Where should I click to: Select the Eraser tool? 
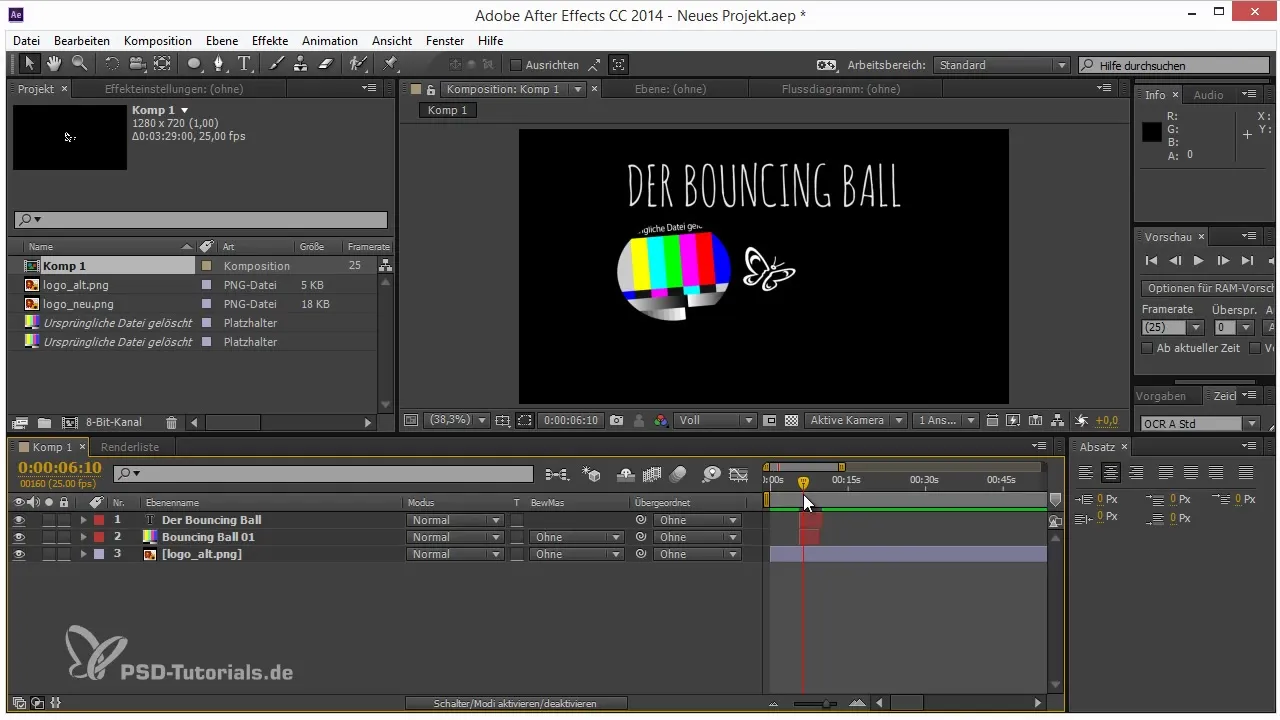click(x=325, y=64)
